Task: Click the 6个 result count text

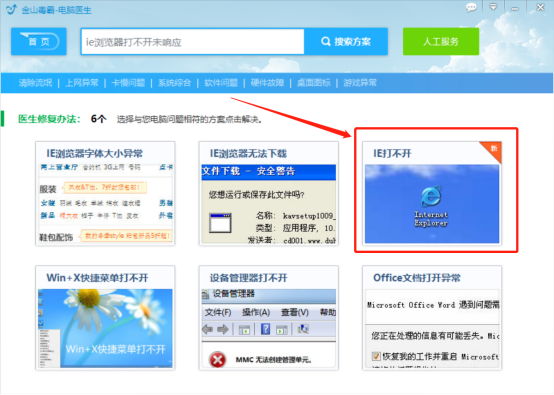Action: pyautogui.click(x=98, y=119)
